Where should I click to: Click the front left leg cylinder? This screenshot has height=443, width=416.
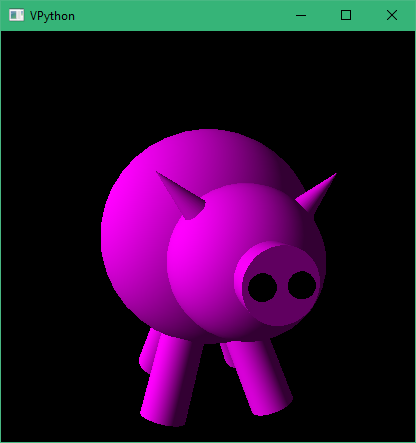tap(172, 380)
